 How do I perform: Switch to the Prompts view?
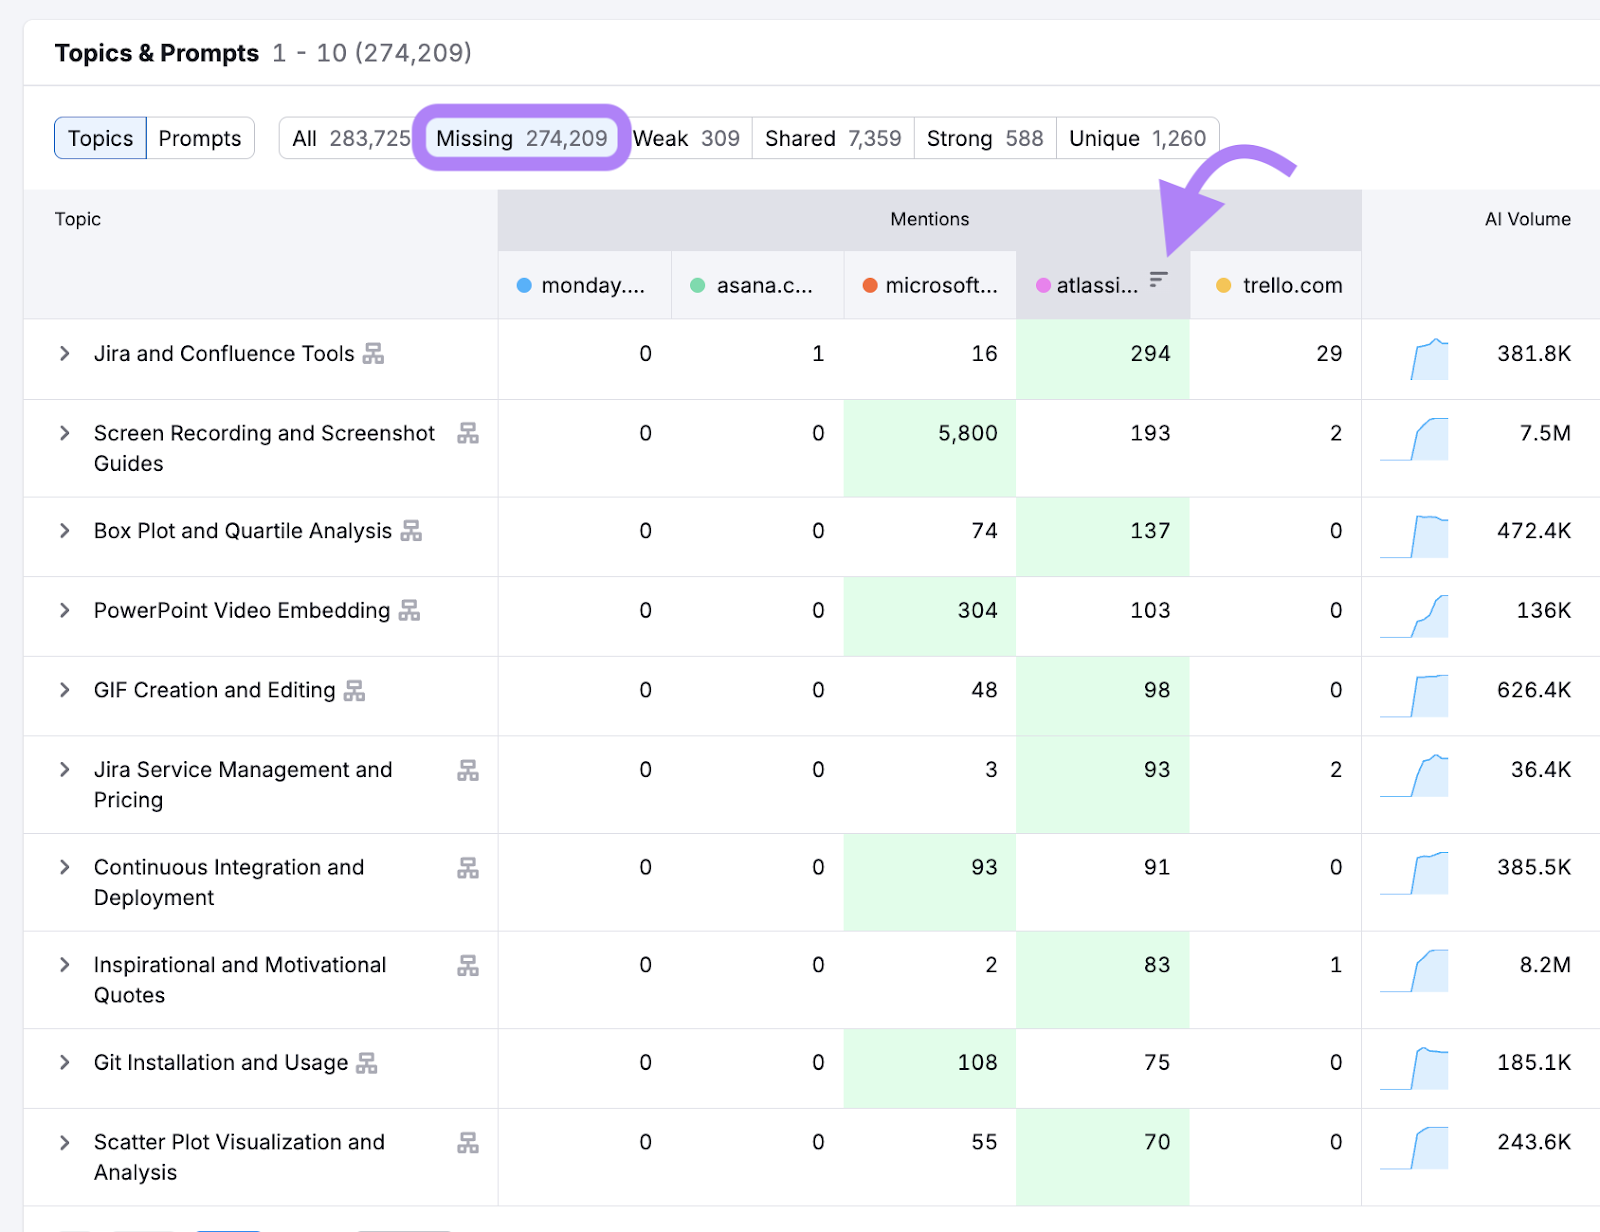[200, 137]
